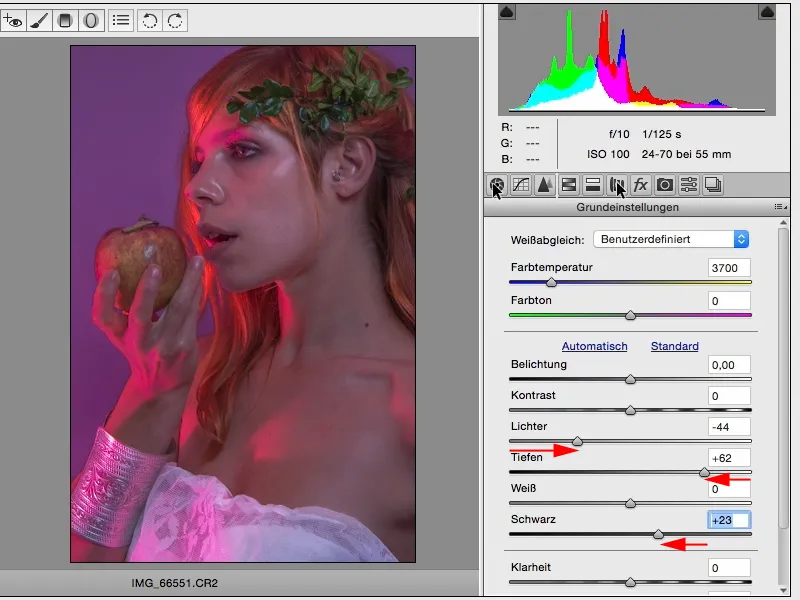The height and width of the screenshot is (600, 800).
Task: Open the Presets panel tab
Action: coord(689,185)
